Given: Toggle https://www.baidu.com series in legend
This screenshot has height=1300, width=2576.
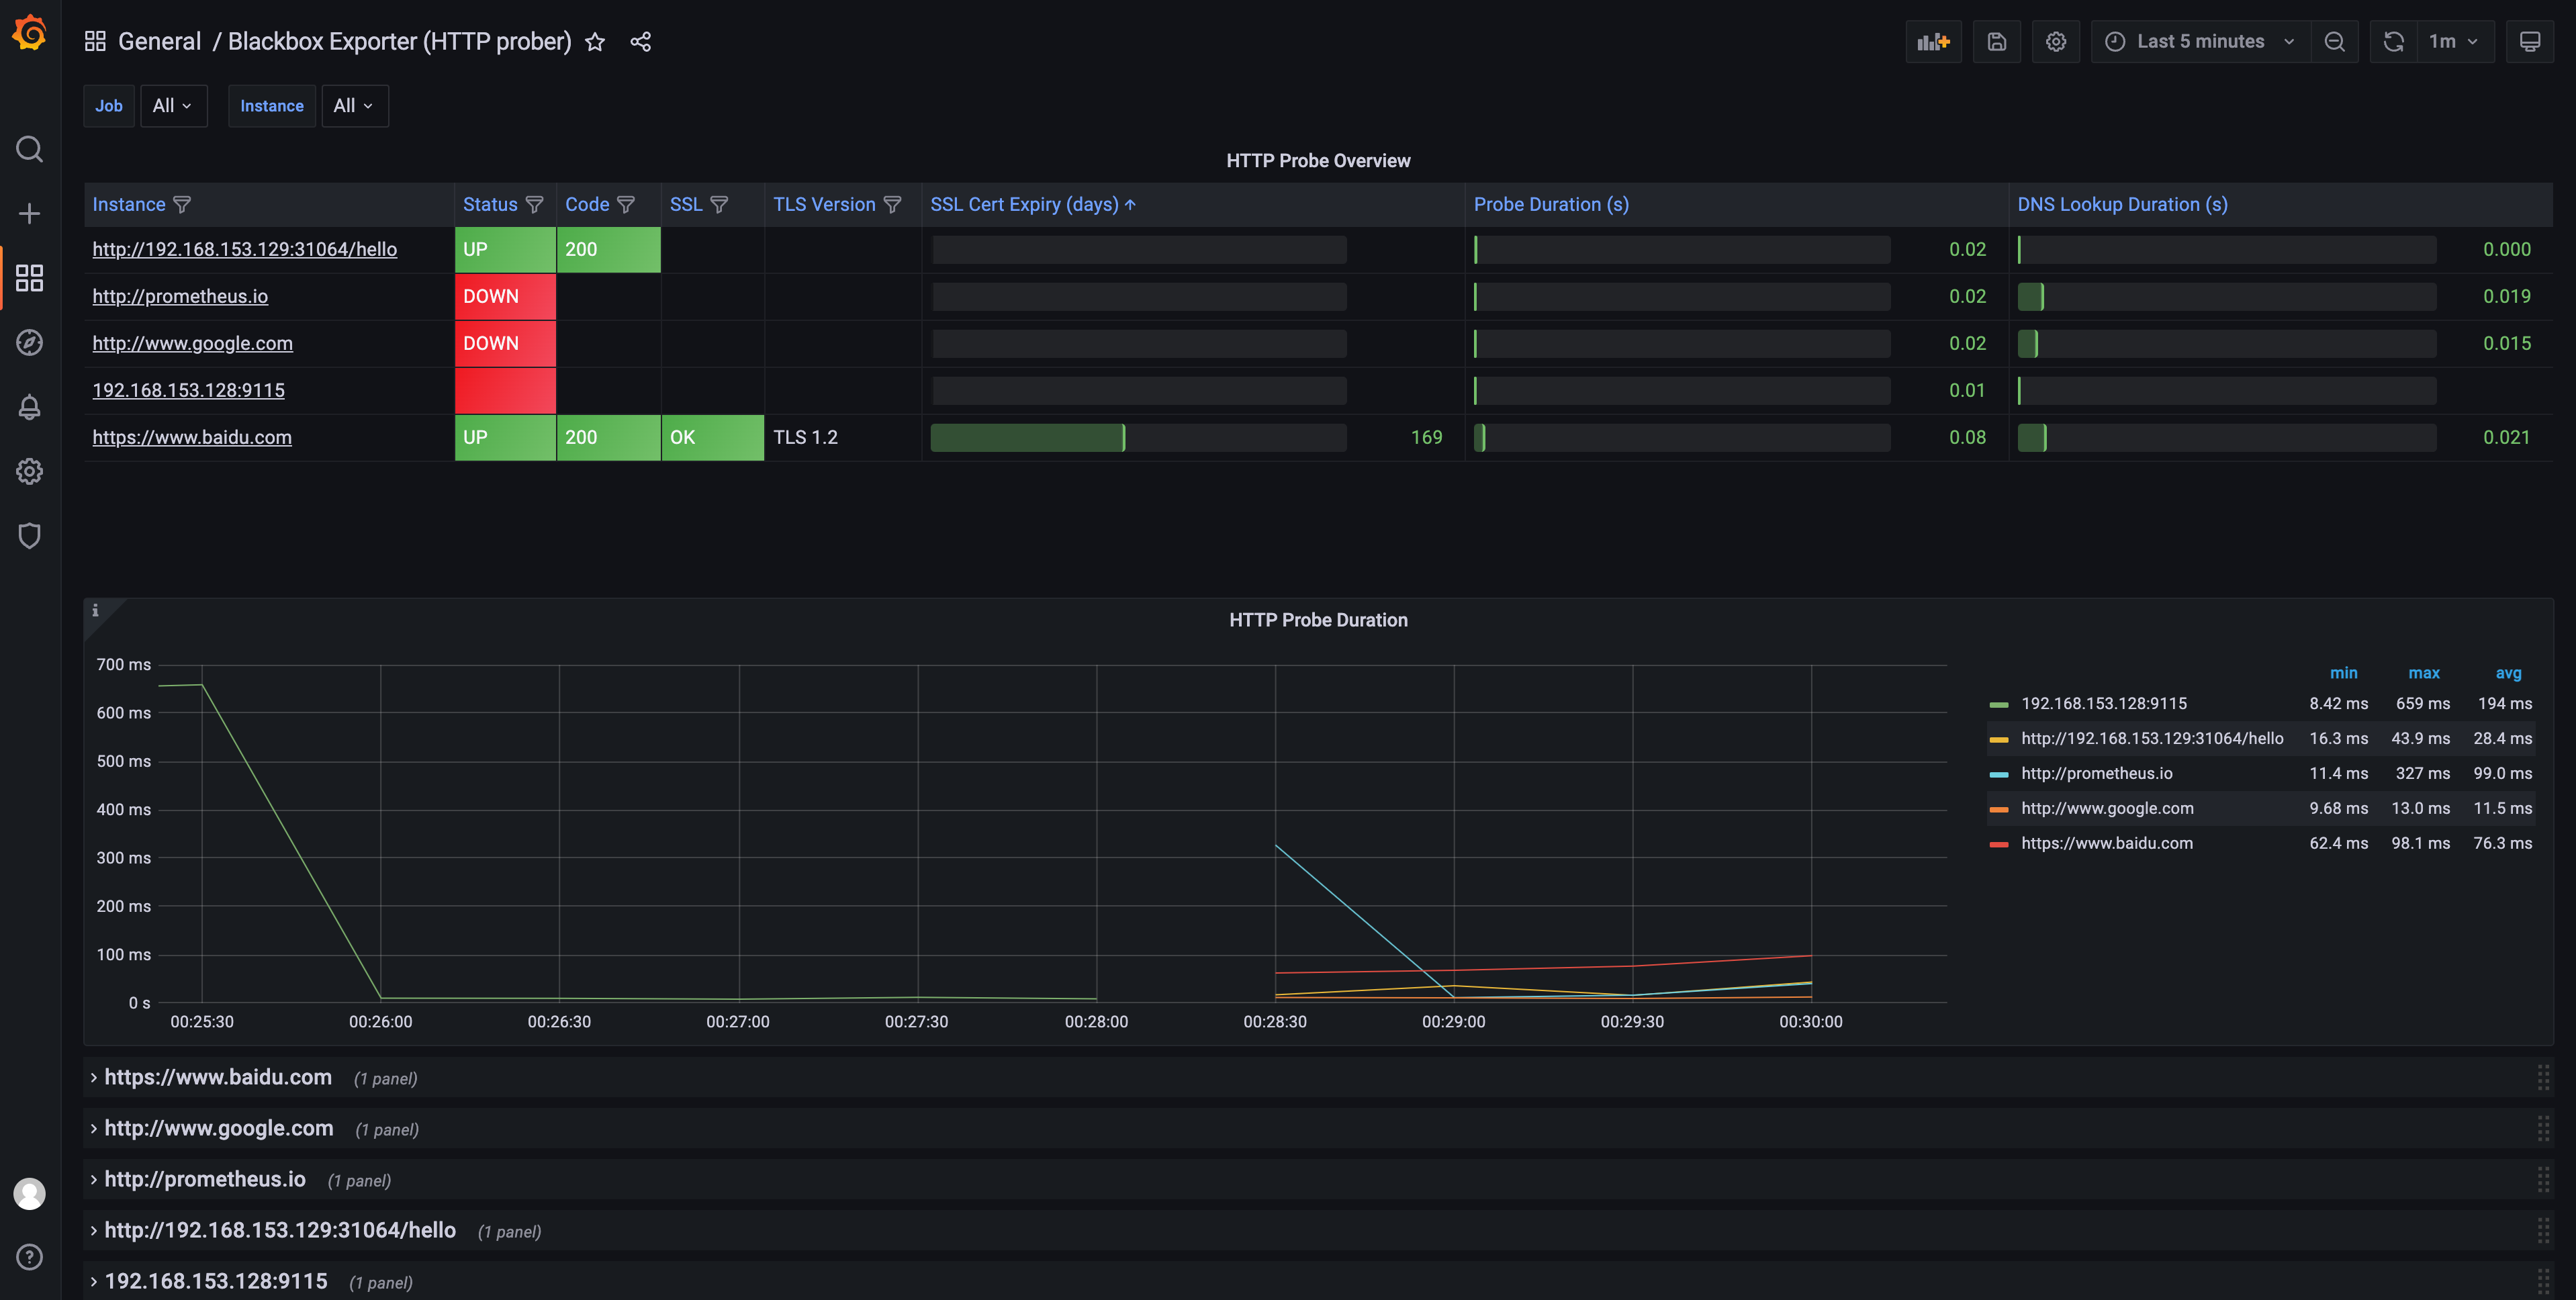Looking at the screenshot, I should pyautogui.click(x=2106, y=844).
